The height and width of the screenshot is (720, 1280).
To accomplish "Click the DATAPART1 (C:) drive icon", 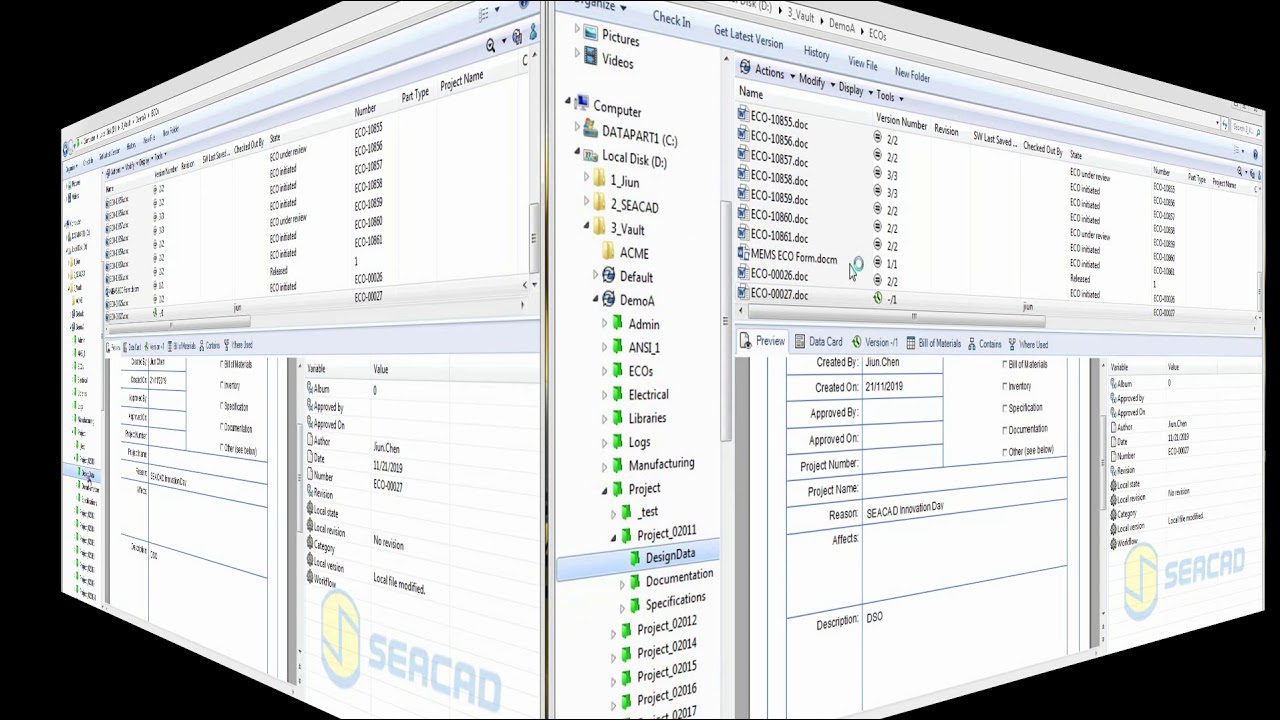I will 590,130.
